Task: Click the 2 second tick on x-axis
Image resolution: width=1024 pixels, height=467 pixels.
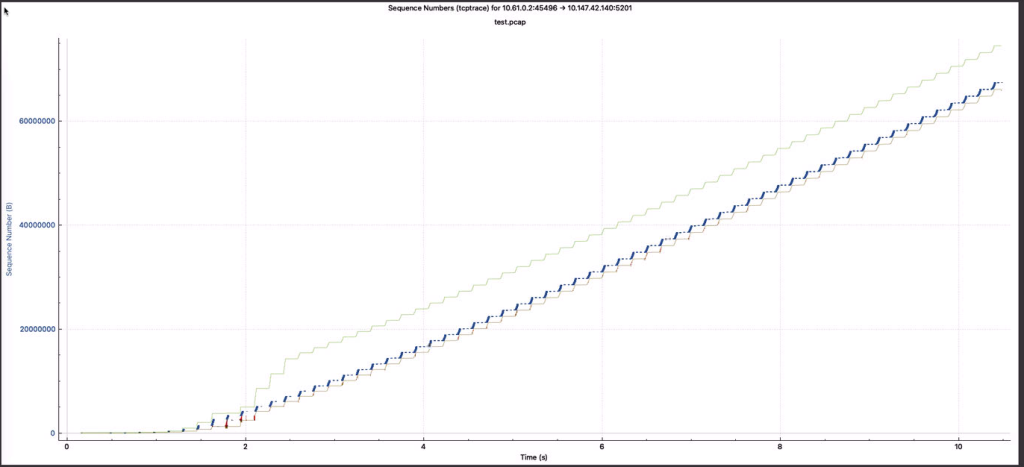Action: pos(245,444)
